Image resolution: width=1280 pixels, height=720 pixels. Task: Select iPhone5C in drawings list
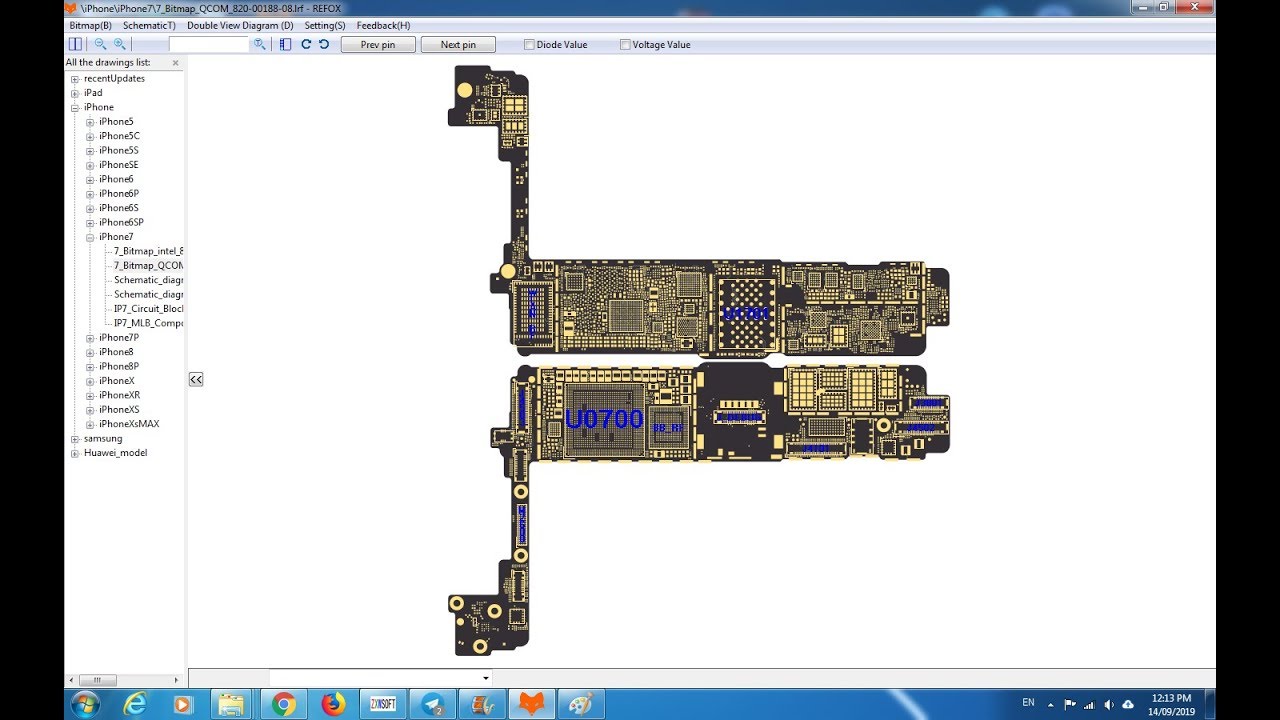119,136
